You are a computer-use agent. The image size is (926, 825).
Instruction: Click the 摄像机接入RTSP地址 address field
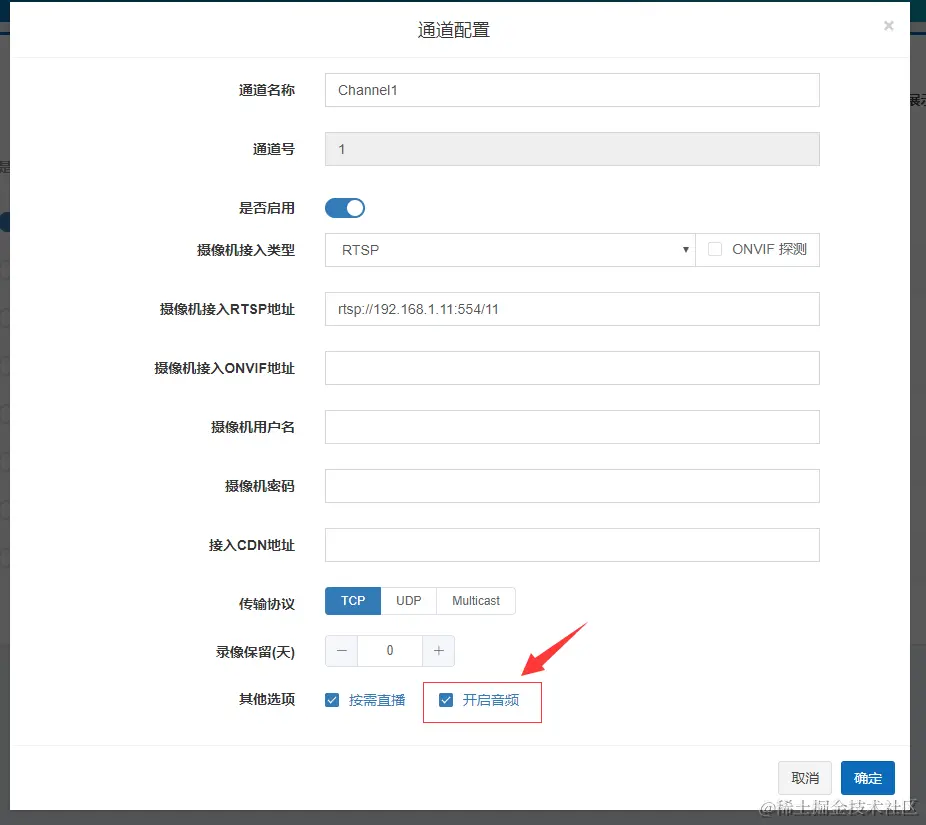[x=572, y=308]
